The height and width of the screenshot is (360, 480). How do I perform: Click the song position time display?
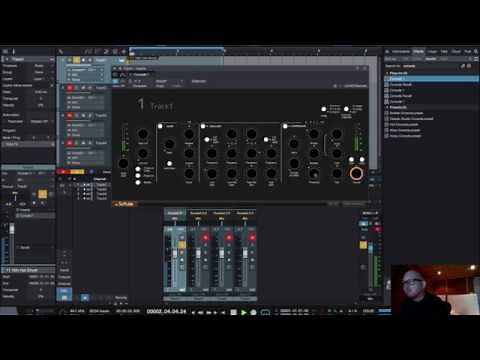point(167,311)
